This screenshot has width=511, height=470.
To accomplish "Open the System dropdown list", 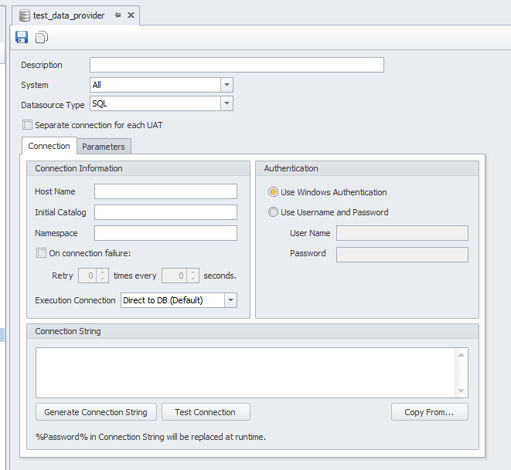I will 227,85.
